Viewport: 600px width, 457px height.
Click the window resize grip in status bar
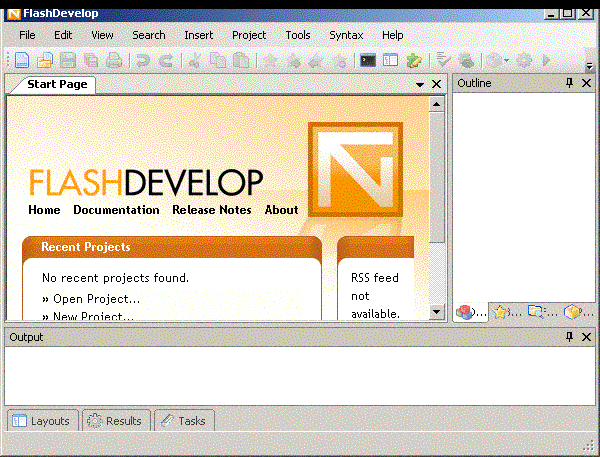click(589, 446)
